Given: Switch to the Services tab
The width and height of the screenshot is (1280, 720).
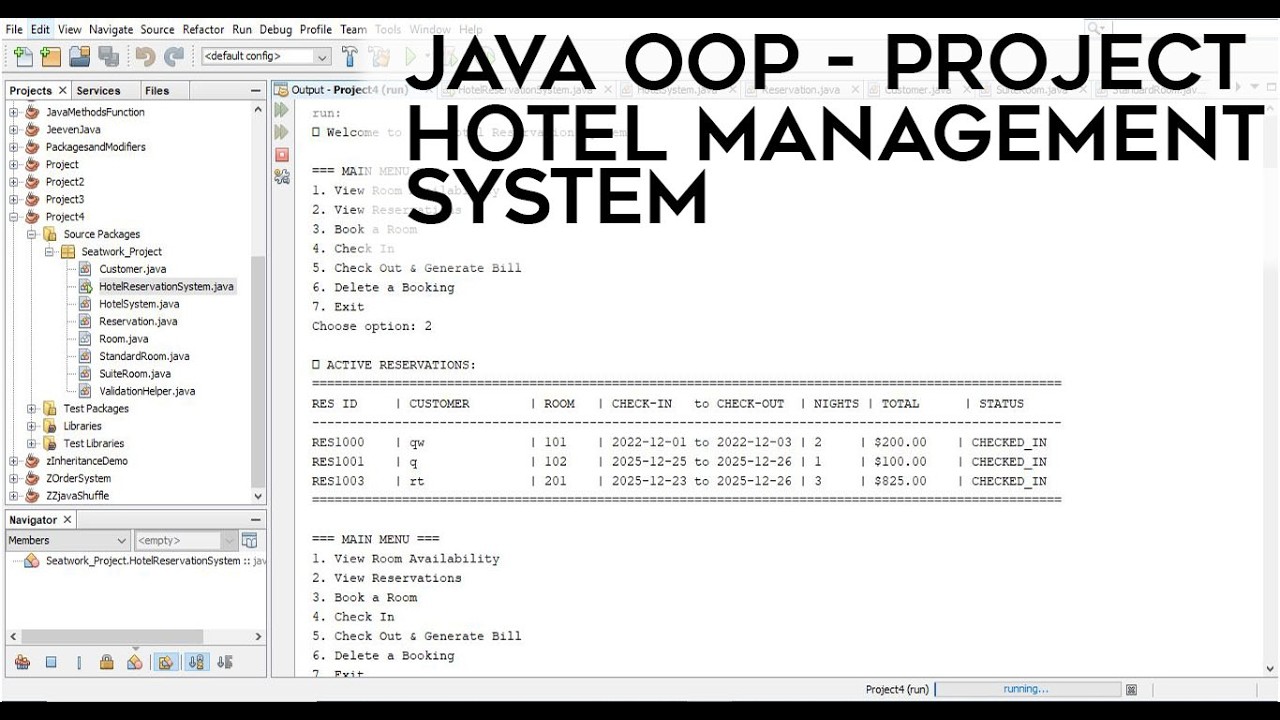Looking at the screenshot, I should pos(98,90).
